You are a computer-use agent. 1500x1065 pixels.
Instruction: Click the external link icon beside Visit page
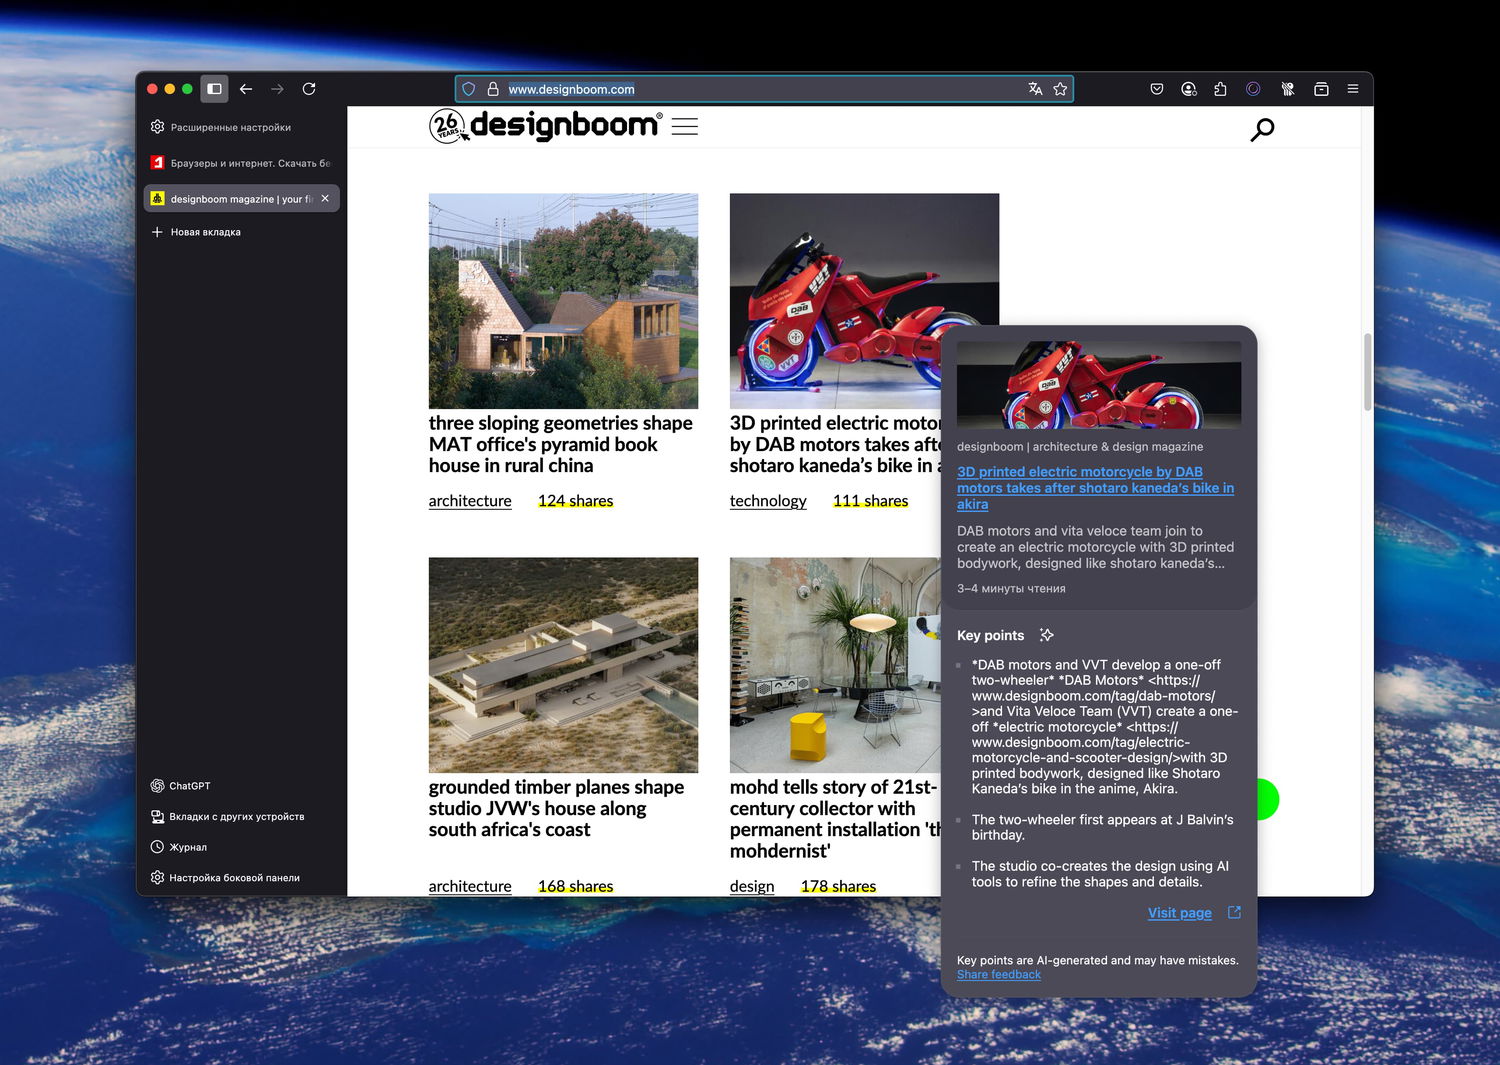1234,912
